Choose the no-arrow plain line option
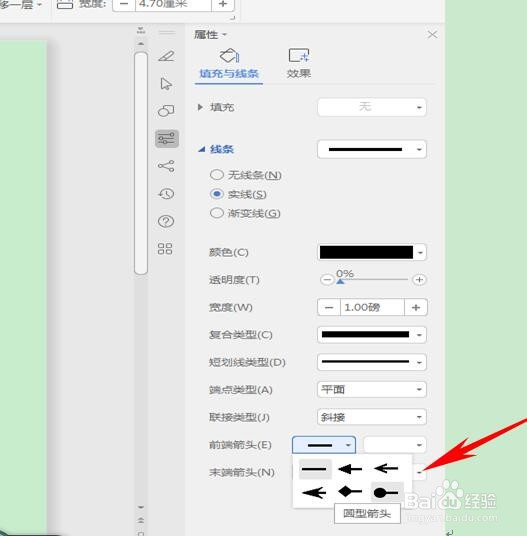The width and height of the screenshot is (527, 536). pyautogui.click(x=314, y=469)
